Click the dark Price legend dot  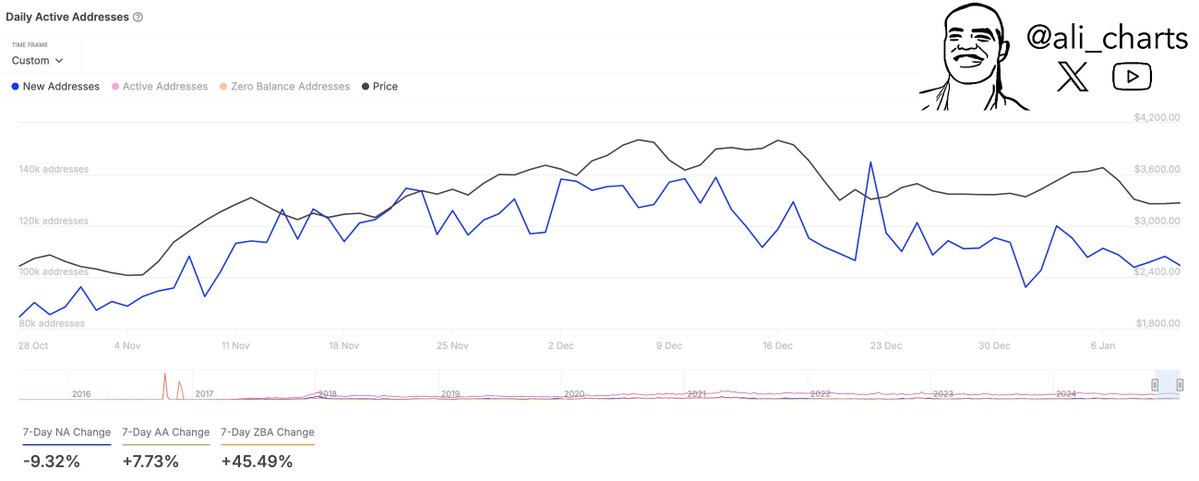(365, 87)
